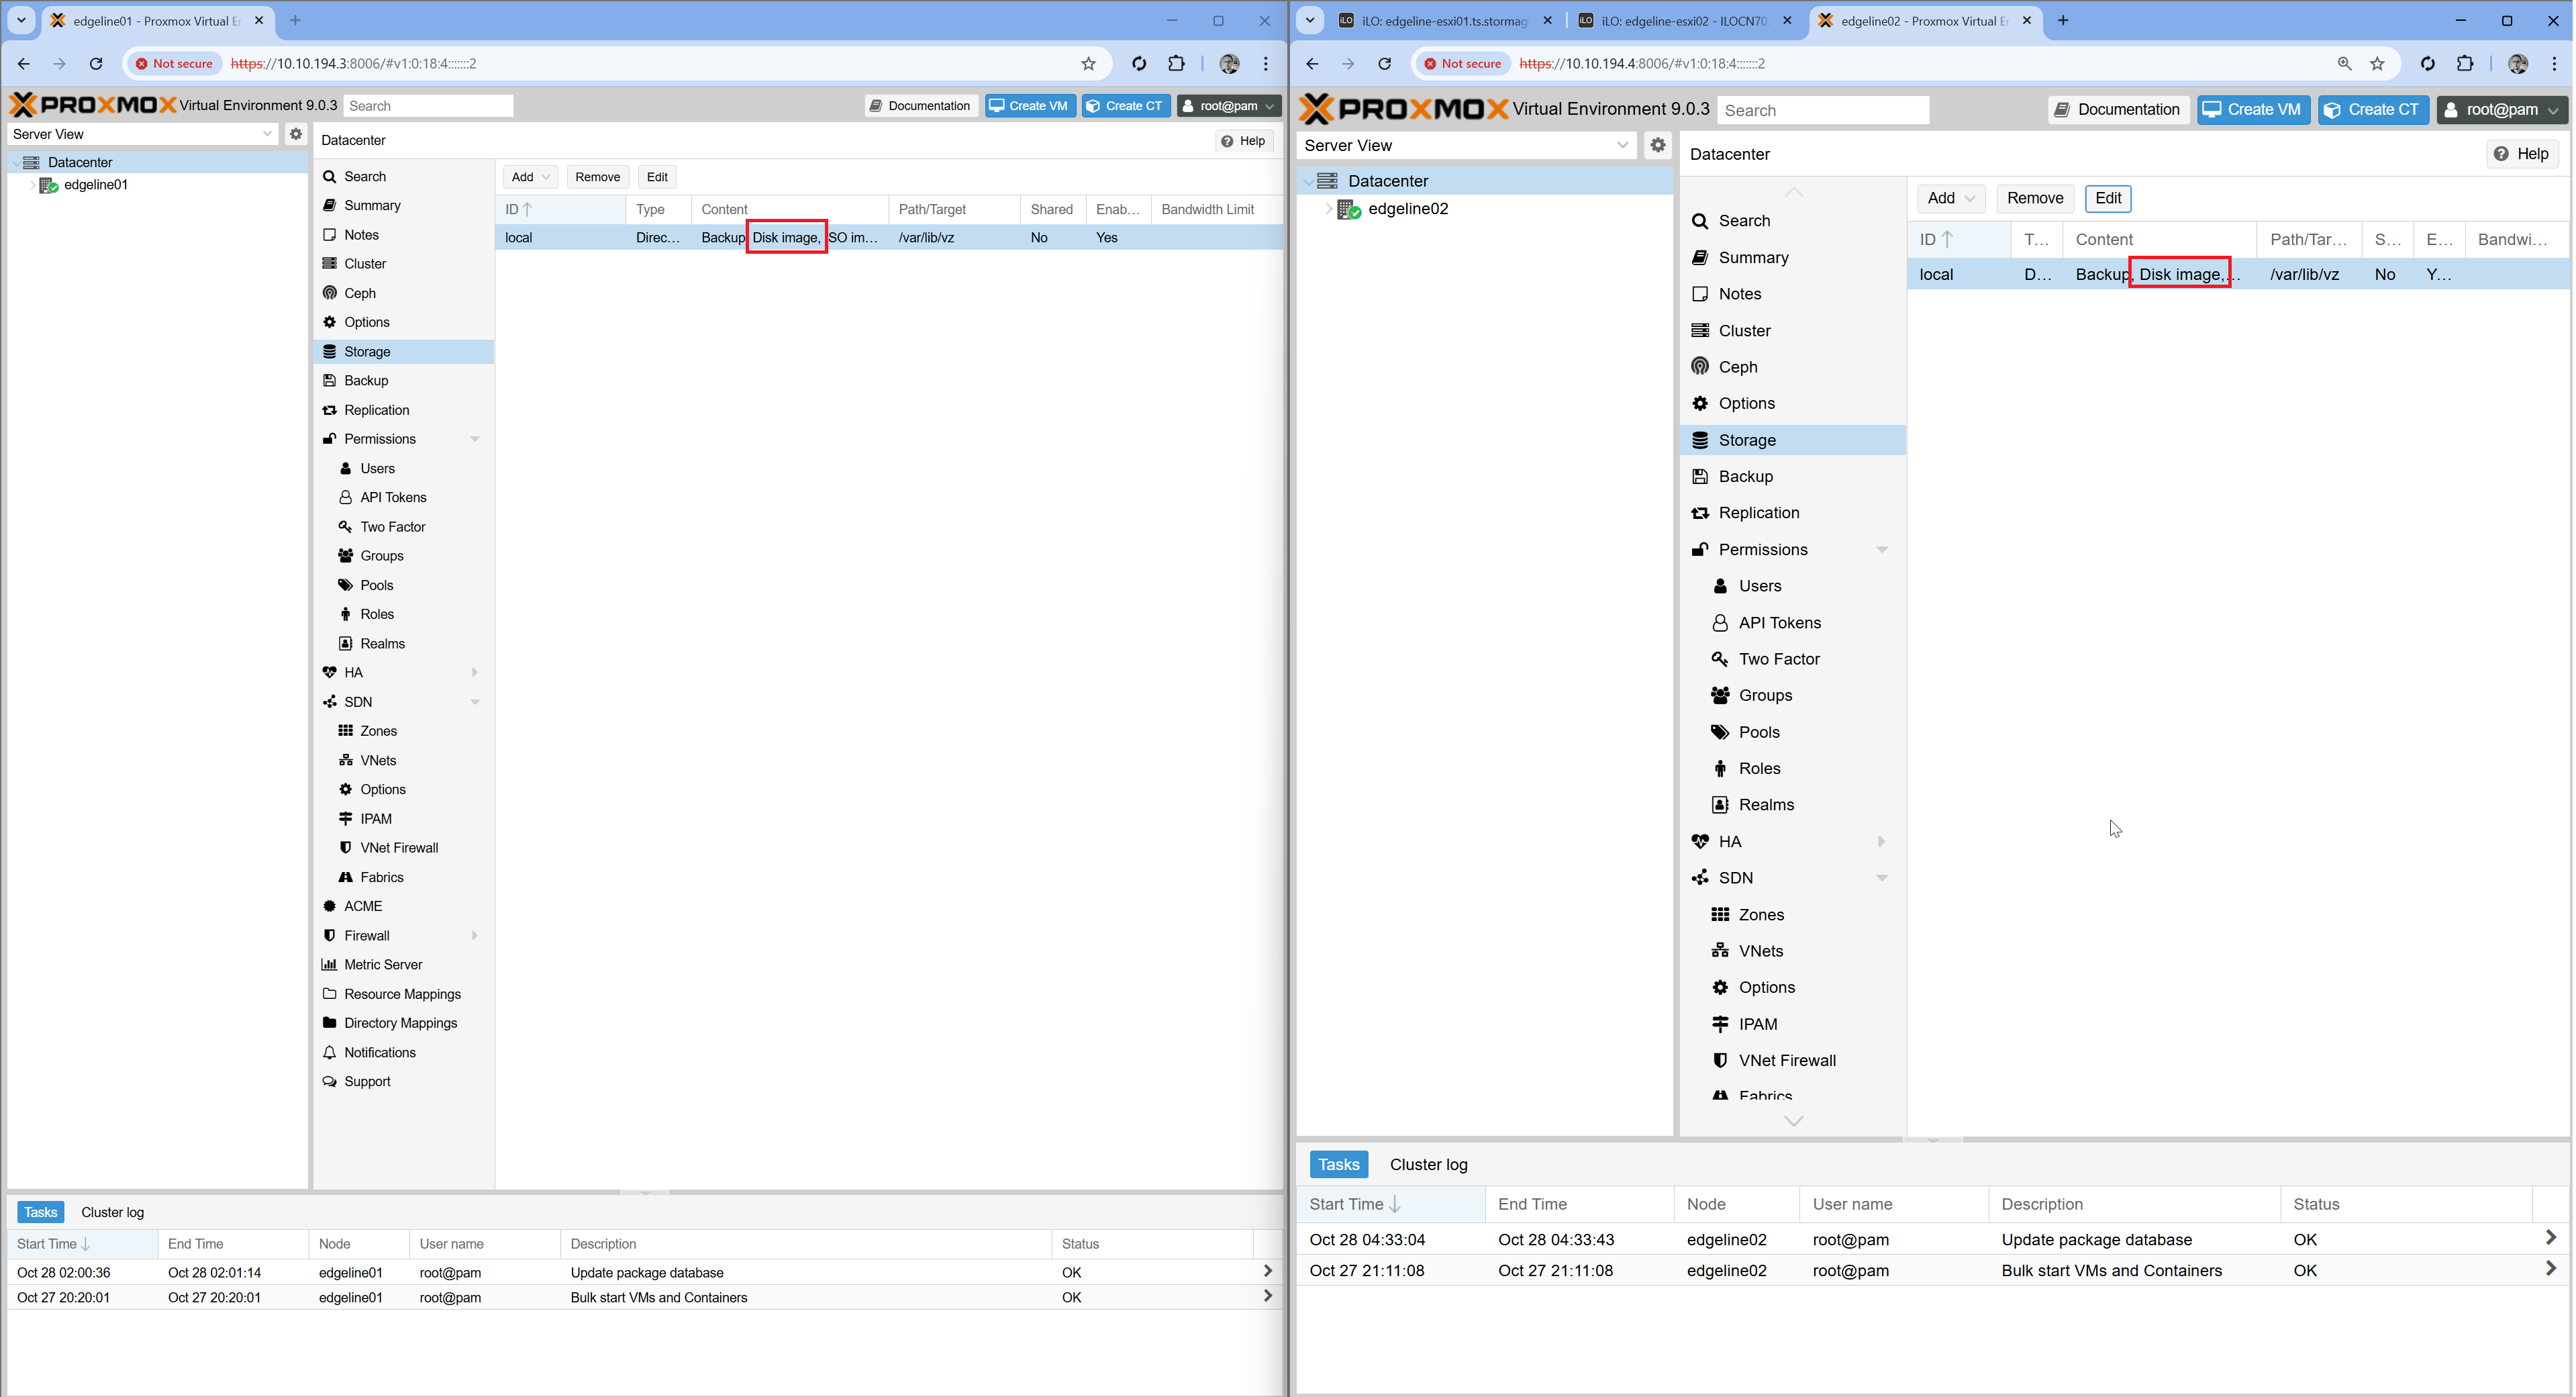Expand edgeline02 node in the tree

click(1328, 209)
